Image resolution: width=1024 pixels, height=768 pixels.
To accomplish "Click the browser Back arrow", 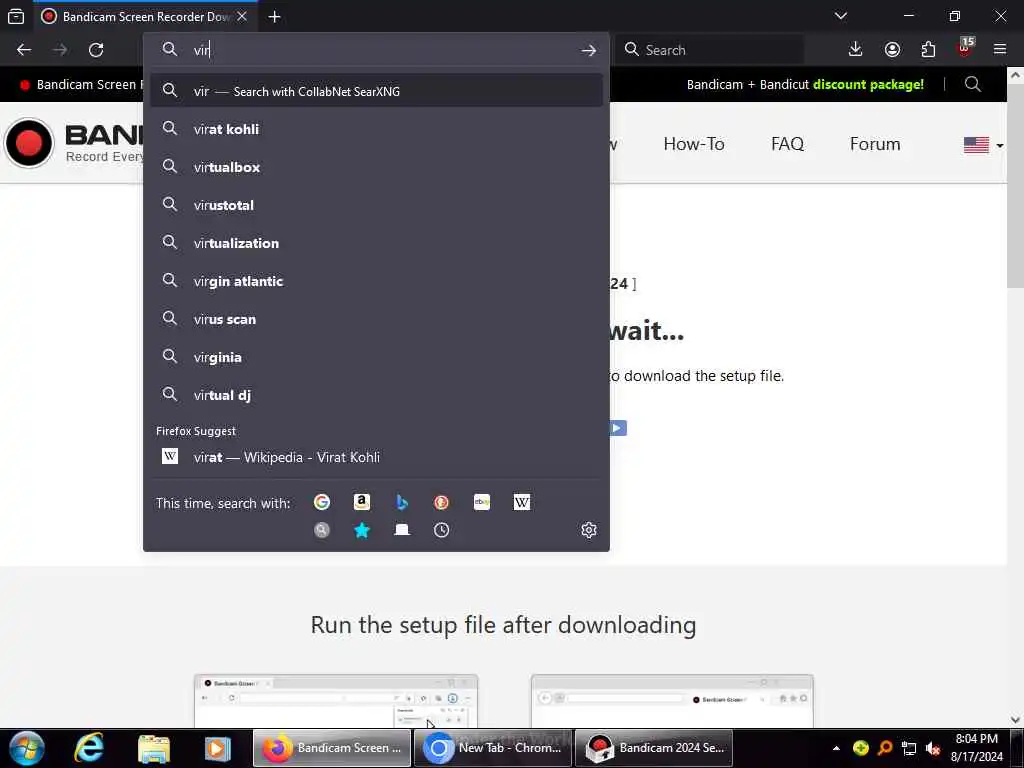I will 24,50.
